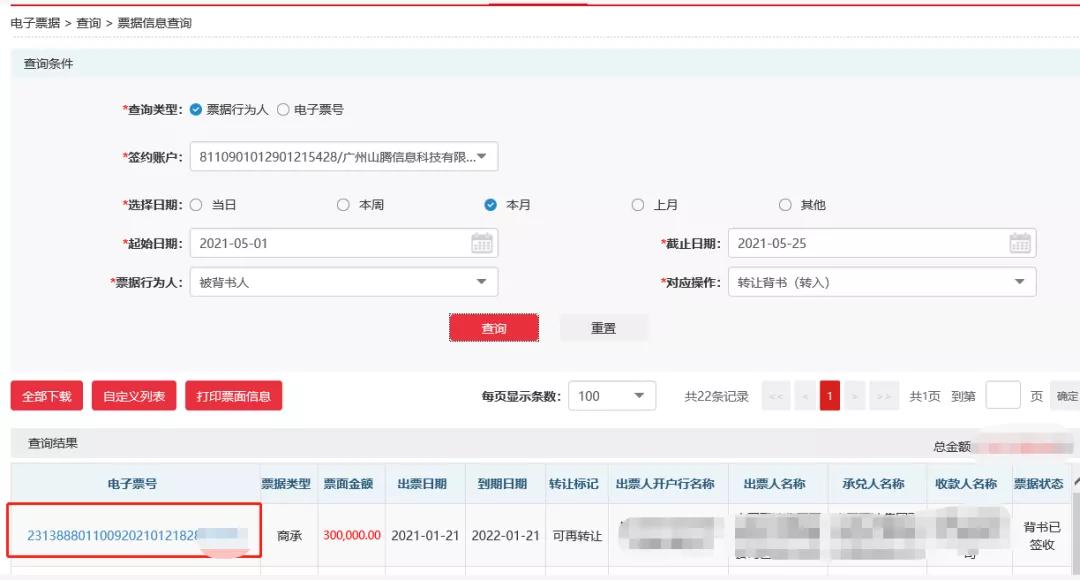Jump to the last page of results
Screen dimensions: 1080x580
884,396
